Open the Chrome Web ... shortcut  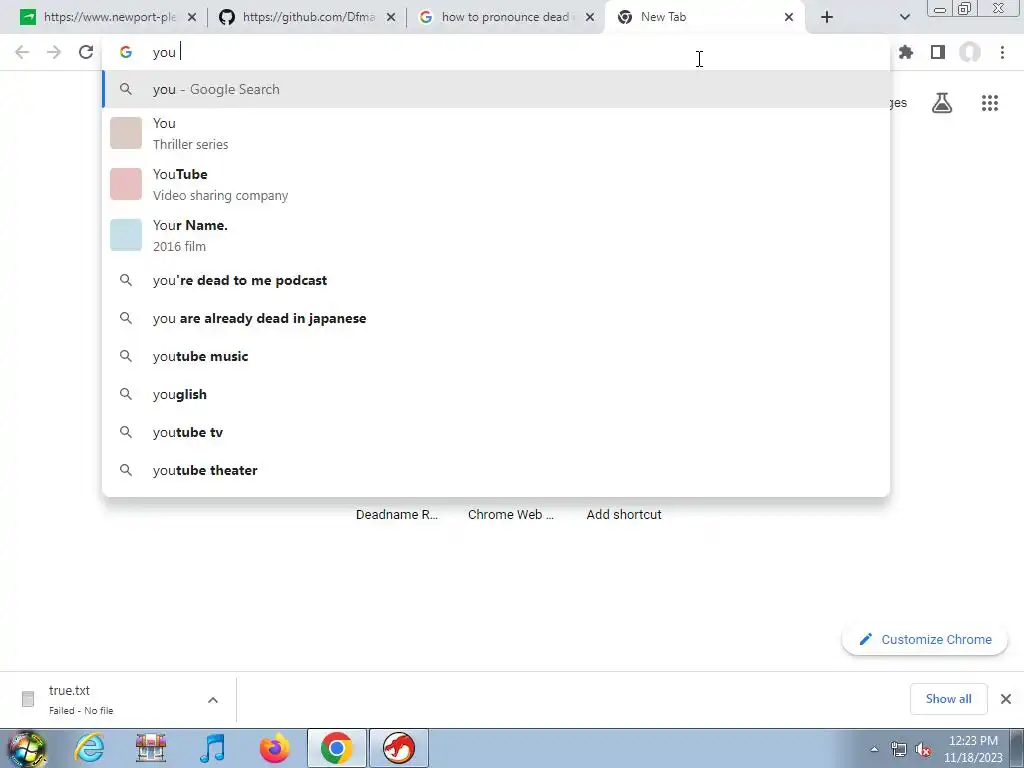511,515
